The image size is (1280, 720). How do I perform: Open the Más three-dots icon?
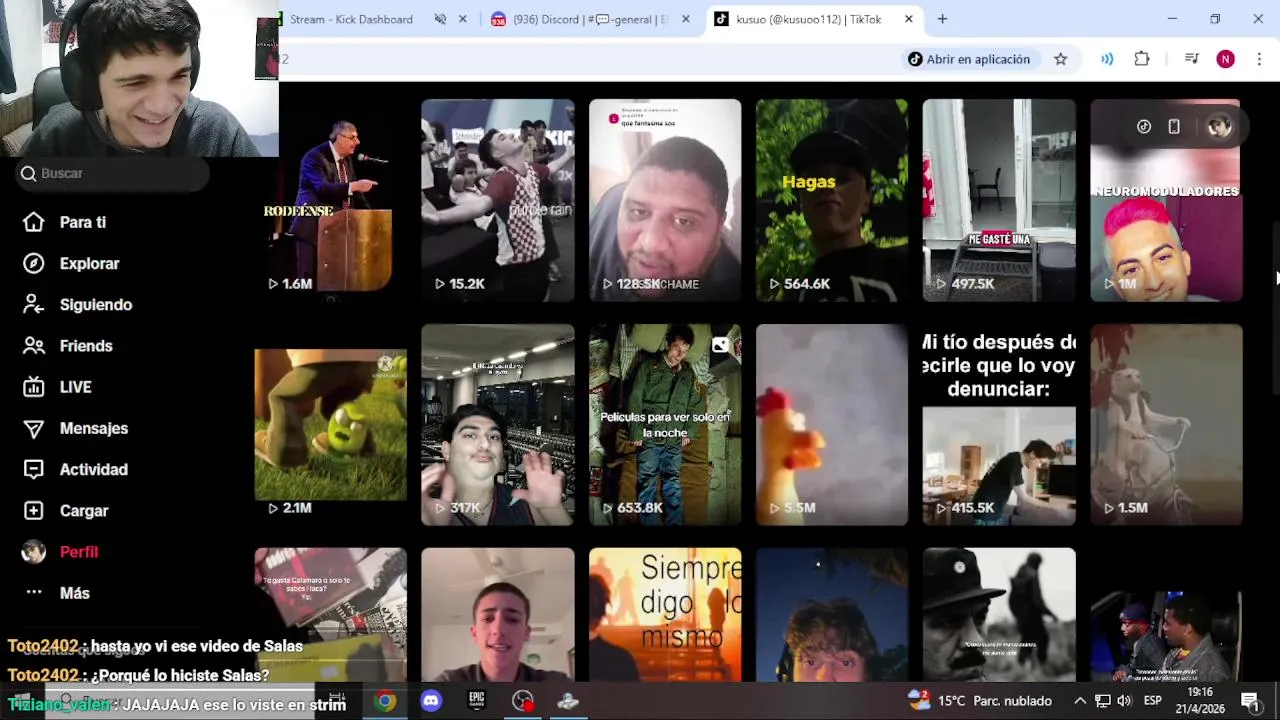[x=34, y=592]
